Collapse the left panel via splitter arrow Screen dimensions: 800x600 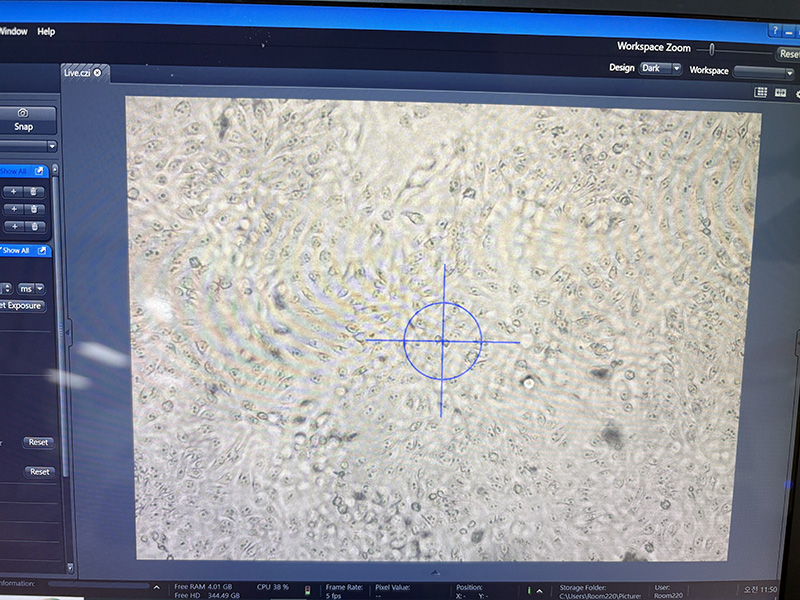(68, 333)
